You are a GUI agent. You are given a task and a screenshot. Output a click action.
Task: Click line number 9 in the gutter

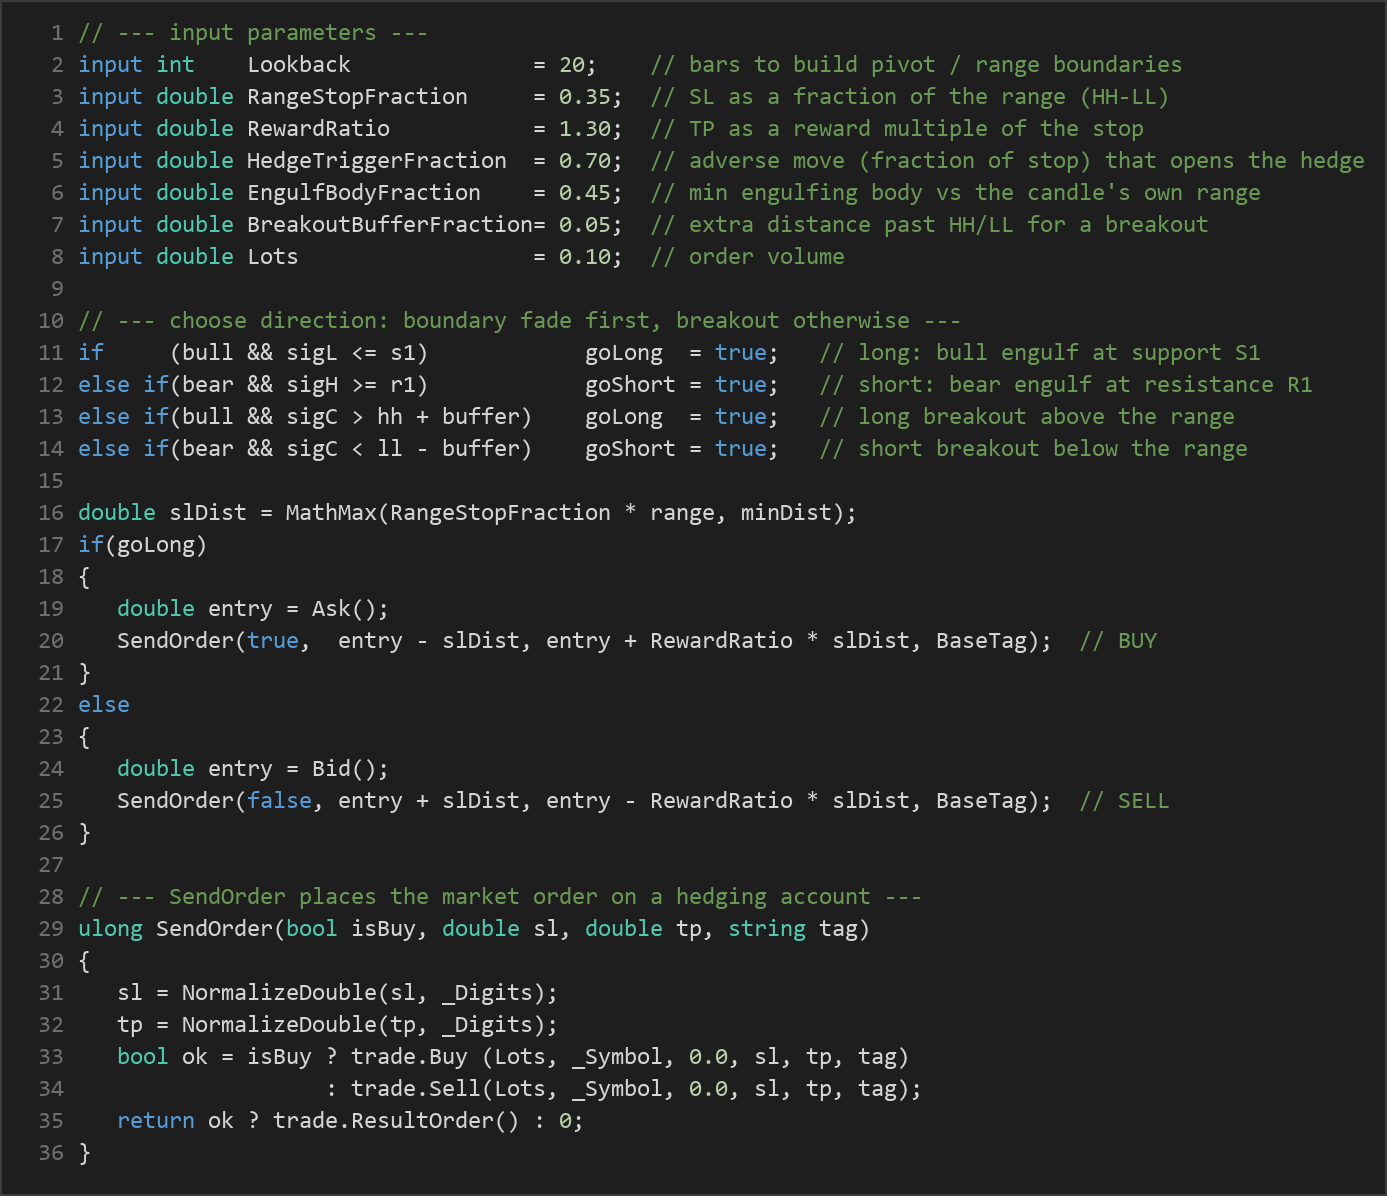57,289
